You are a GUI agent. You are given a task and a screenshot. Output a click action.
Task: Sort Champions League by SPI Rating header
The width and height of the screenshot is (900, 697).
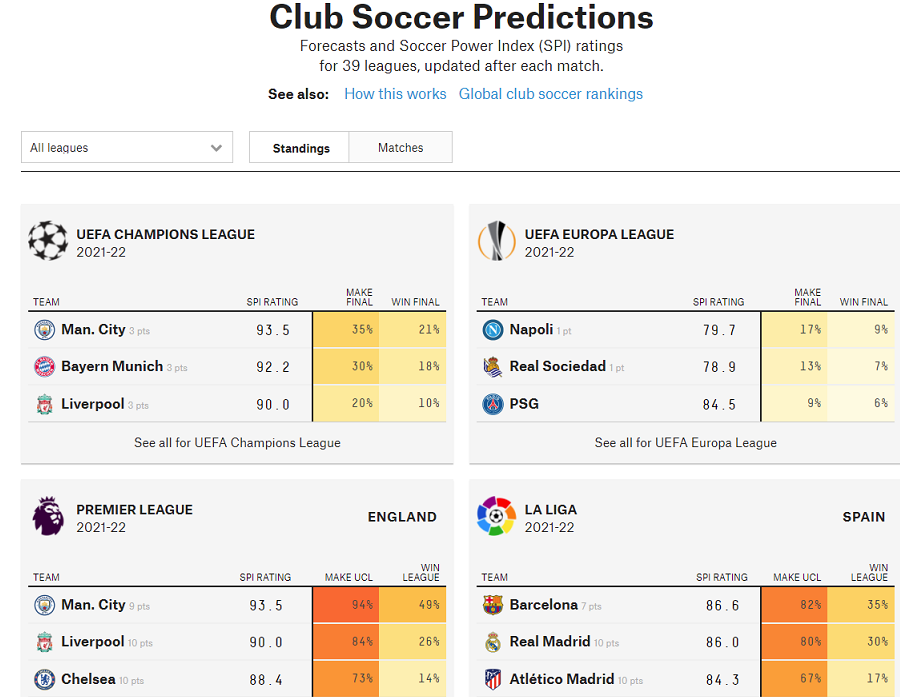pos(270,302)
